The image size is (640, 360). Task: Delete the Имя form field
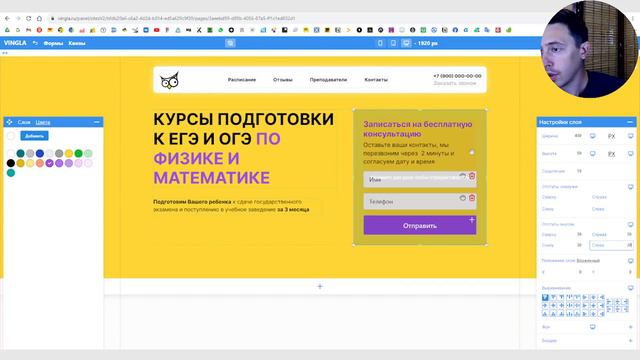(x=472, y=176)
